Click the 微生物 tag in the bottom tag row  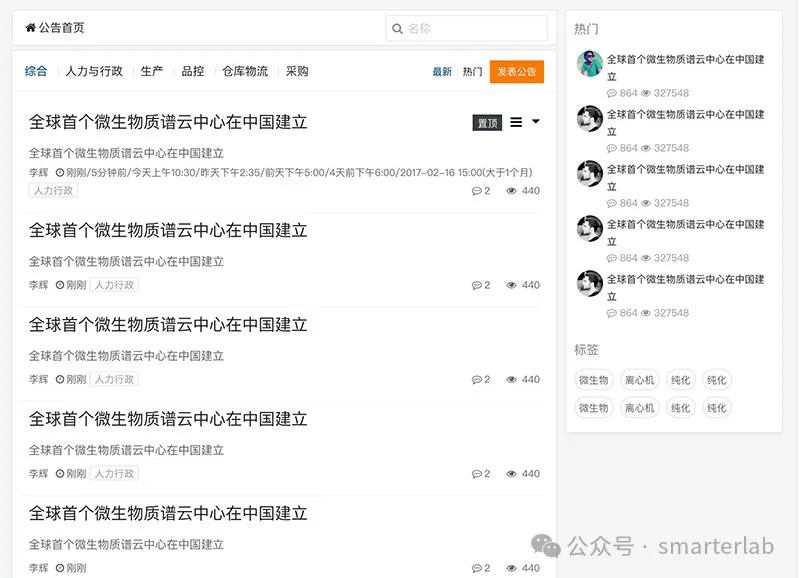[x=593, y=408]
